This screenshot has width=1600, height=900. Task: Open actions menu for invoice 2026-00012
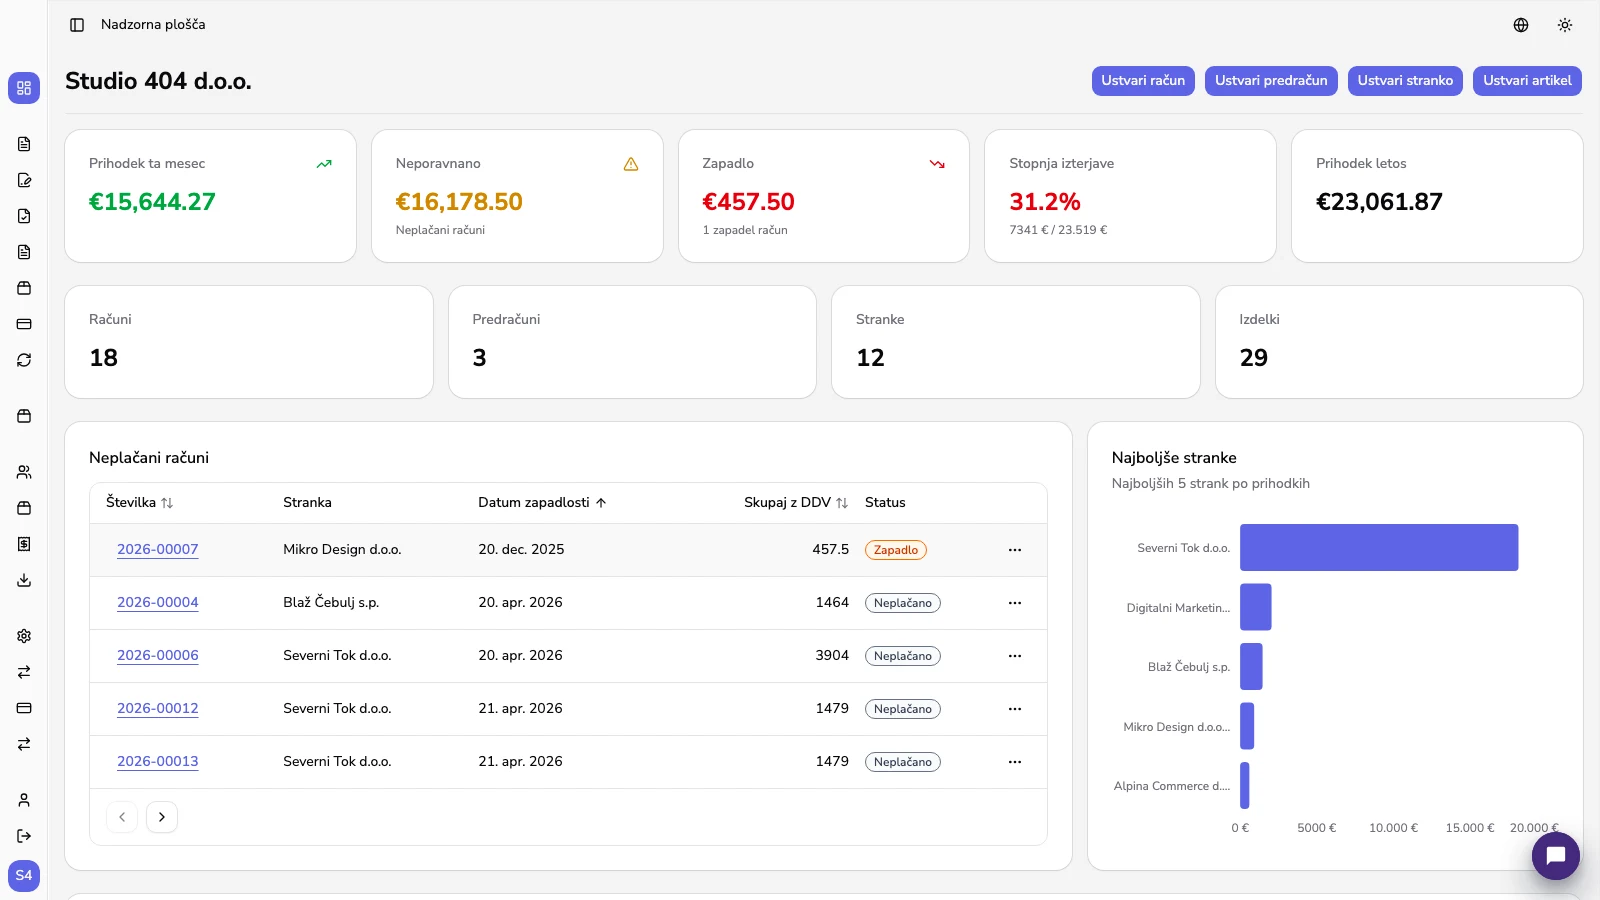[1015, 709]
